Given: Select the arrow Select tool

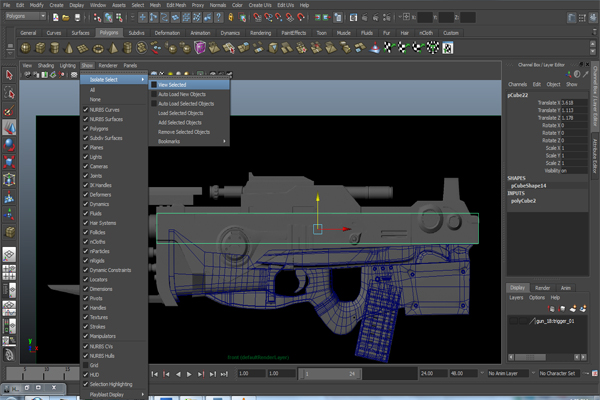Looking at the screenshot, I should click(x=9, y=75).
